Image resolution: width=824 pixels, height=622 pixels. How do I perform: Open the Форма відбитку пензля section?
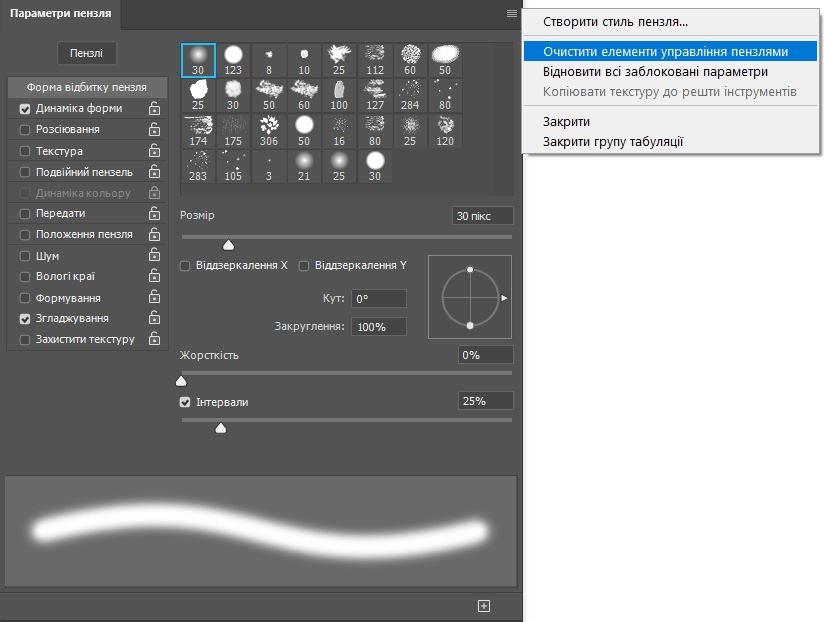(87, 87)
